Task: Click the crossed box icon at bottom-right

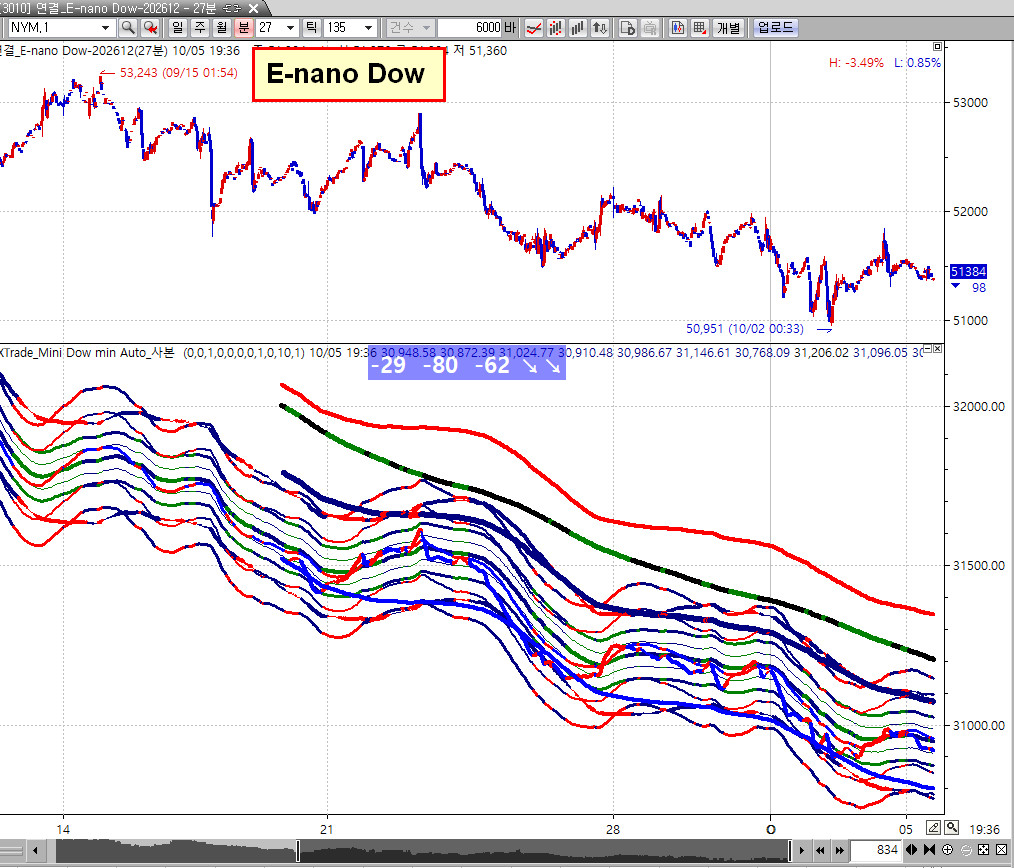Action: pos(1002,850)
